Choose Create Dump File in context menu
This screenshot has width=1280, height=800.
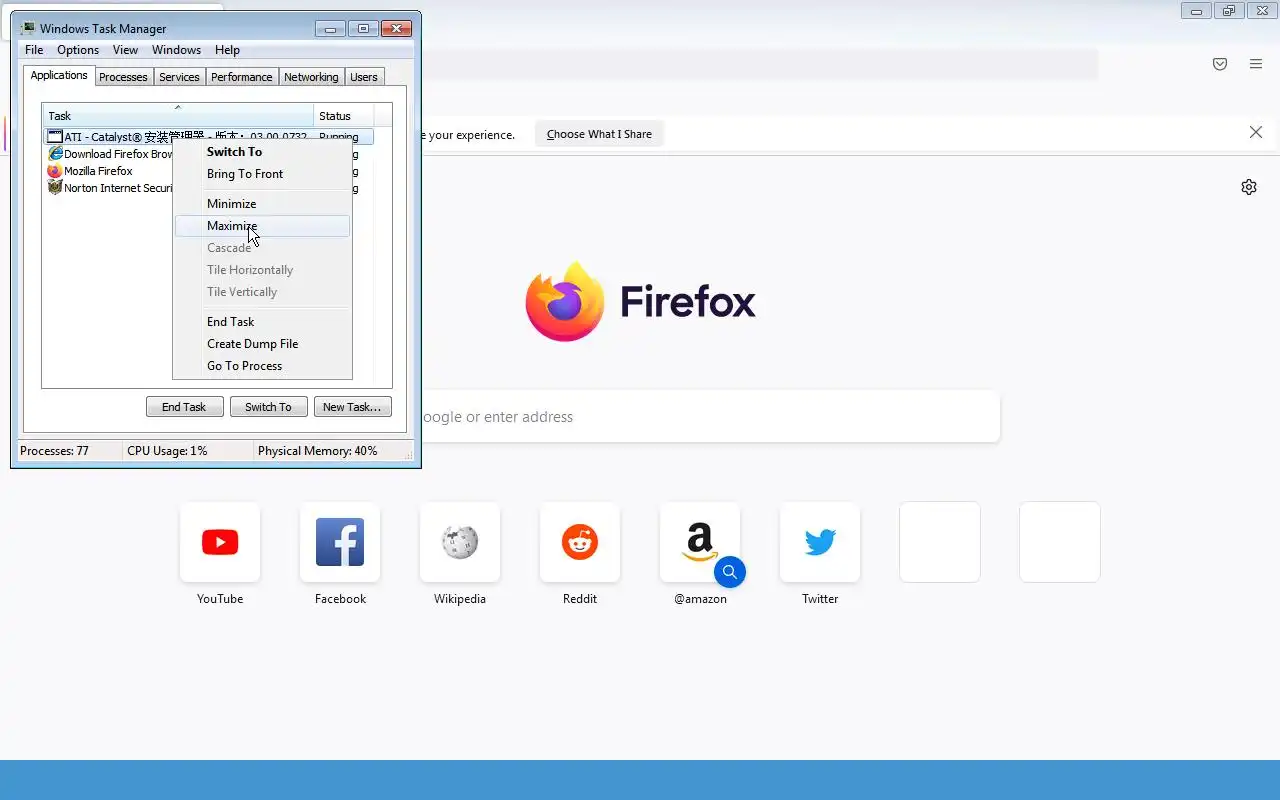pyautogui.click(x=262, y=344)
